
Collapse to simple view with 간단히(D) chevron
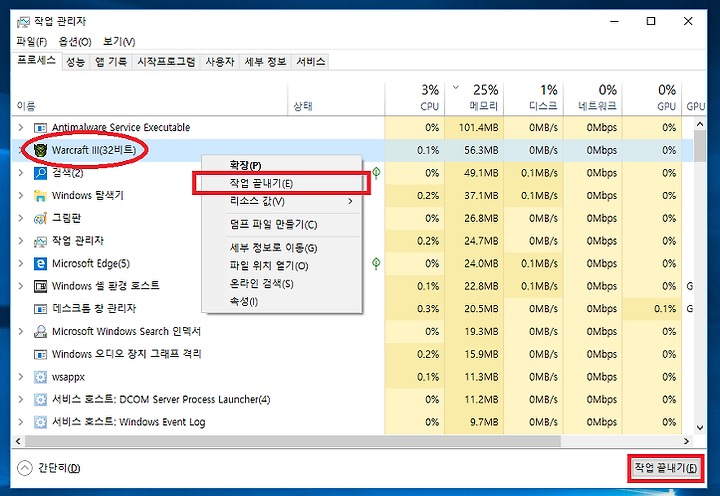tap(25, 468)
